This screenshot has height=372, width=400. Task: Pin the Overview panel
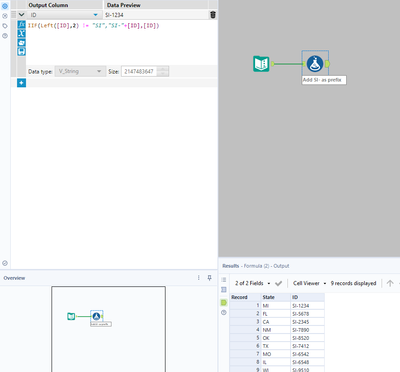coord(209,278)
